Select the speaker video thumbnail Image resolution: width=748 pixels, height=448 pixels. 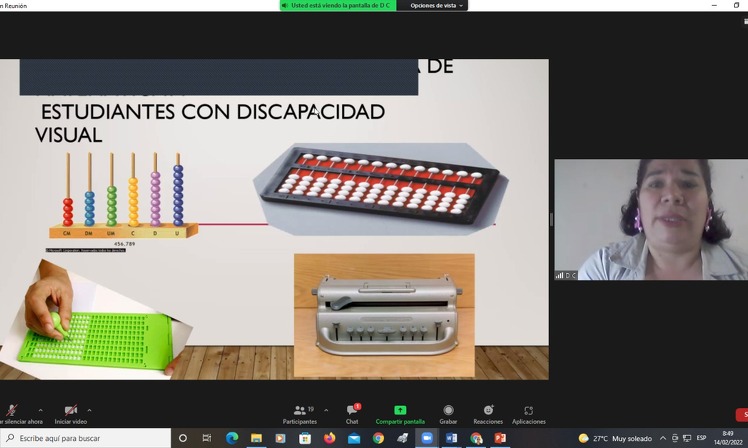pos(651,219)
